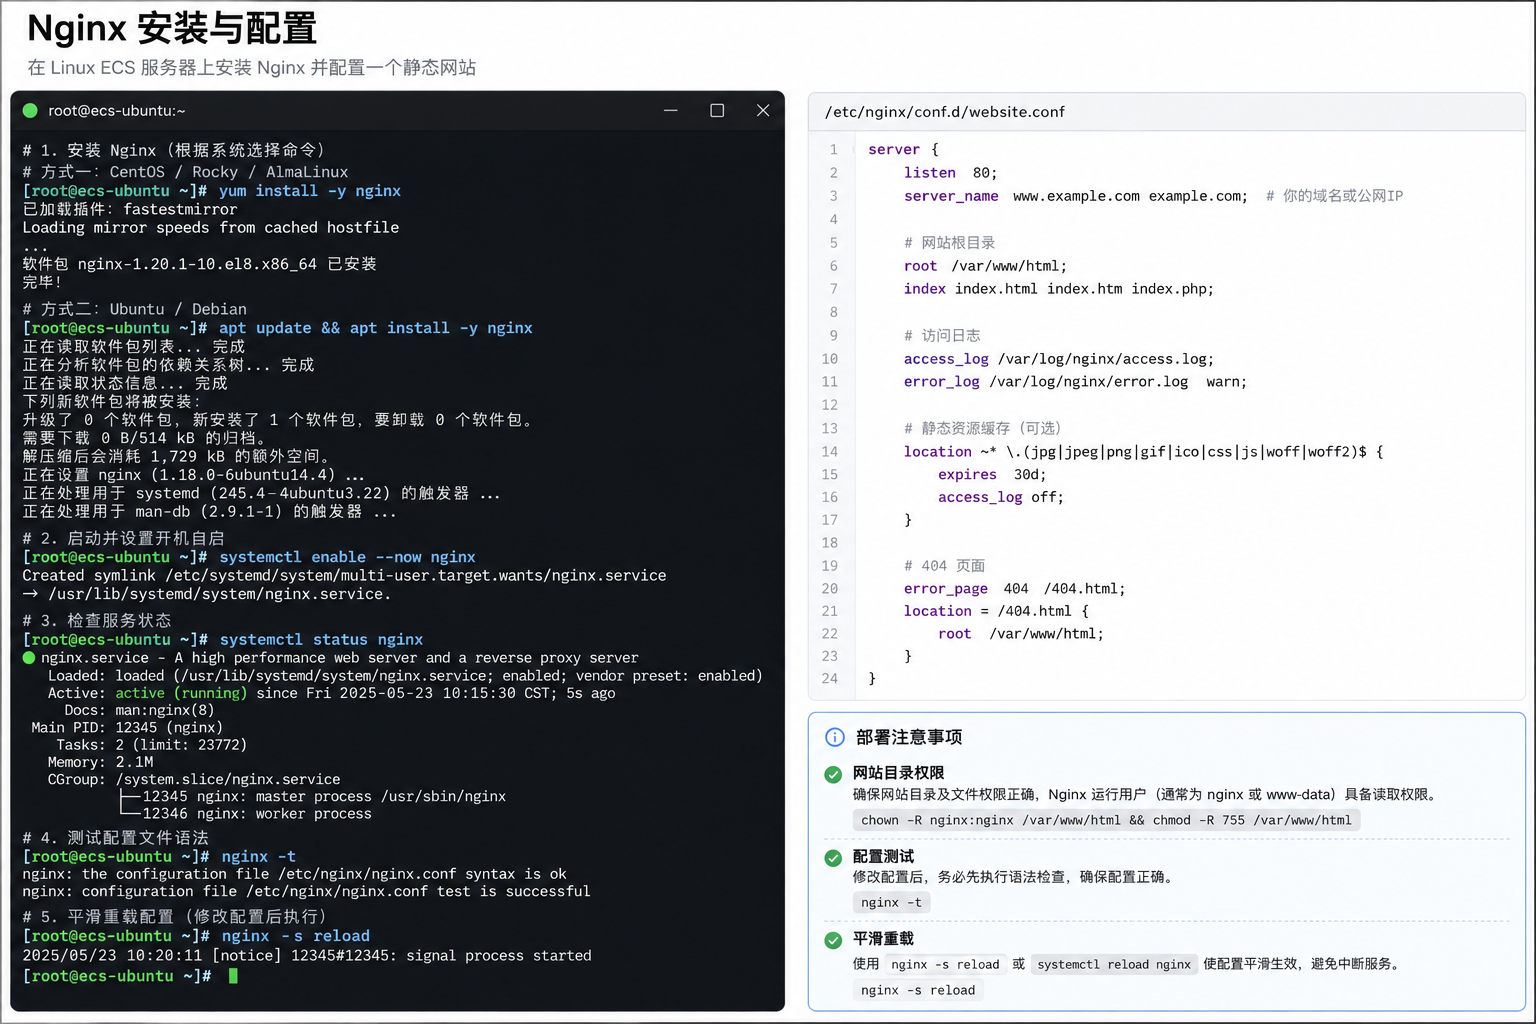Click the server { line in config
This screenshot has height=1024, width=1536.
[x=903, y=150]
